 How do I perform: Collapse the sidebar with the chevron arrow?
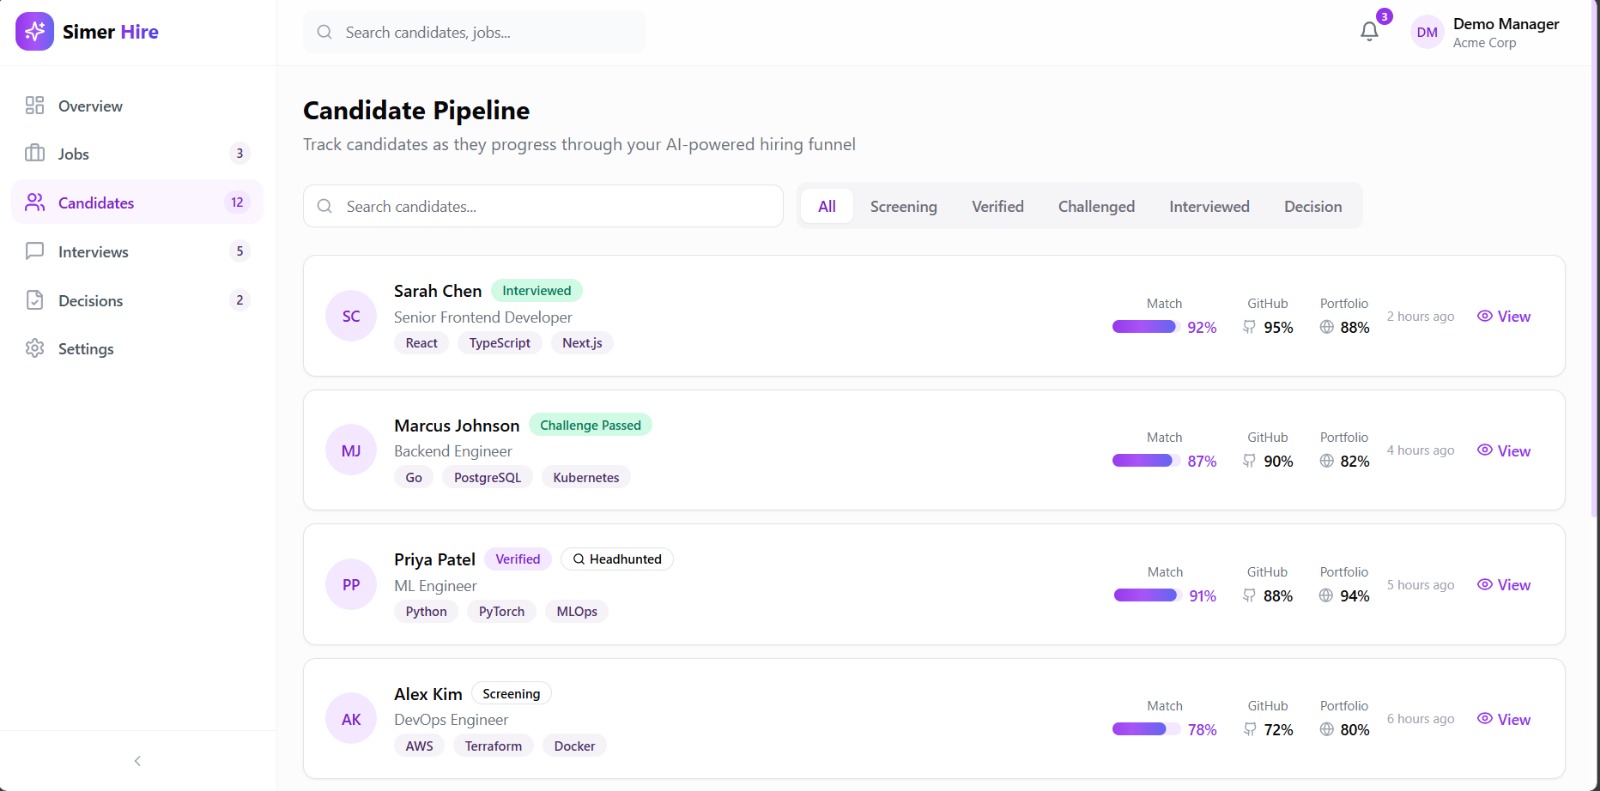[x=137, y=761]
